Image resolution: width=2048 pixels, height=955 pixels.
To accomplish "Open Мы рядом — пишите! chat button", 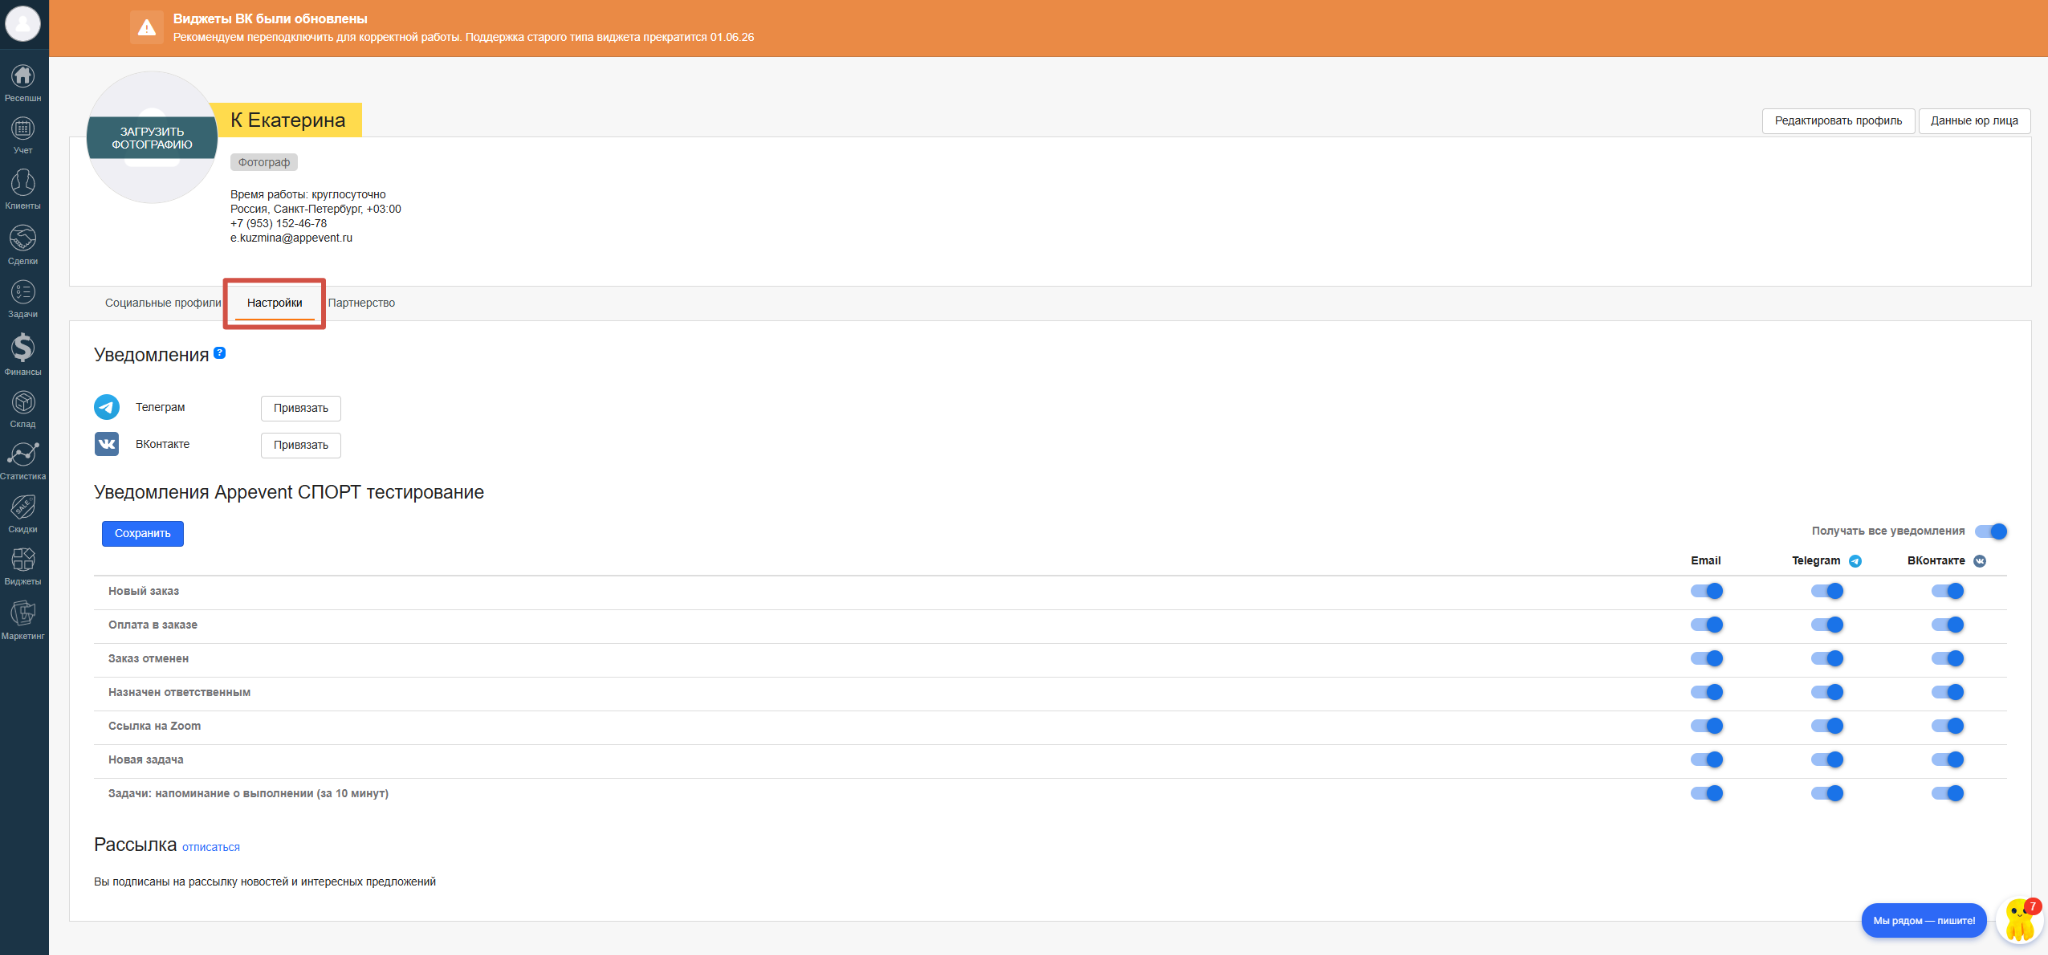I will (x=1924, y=921).
